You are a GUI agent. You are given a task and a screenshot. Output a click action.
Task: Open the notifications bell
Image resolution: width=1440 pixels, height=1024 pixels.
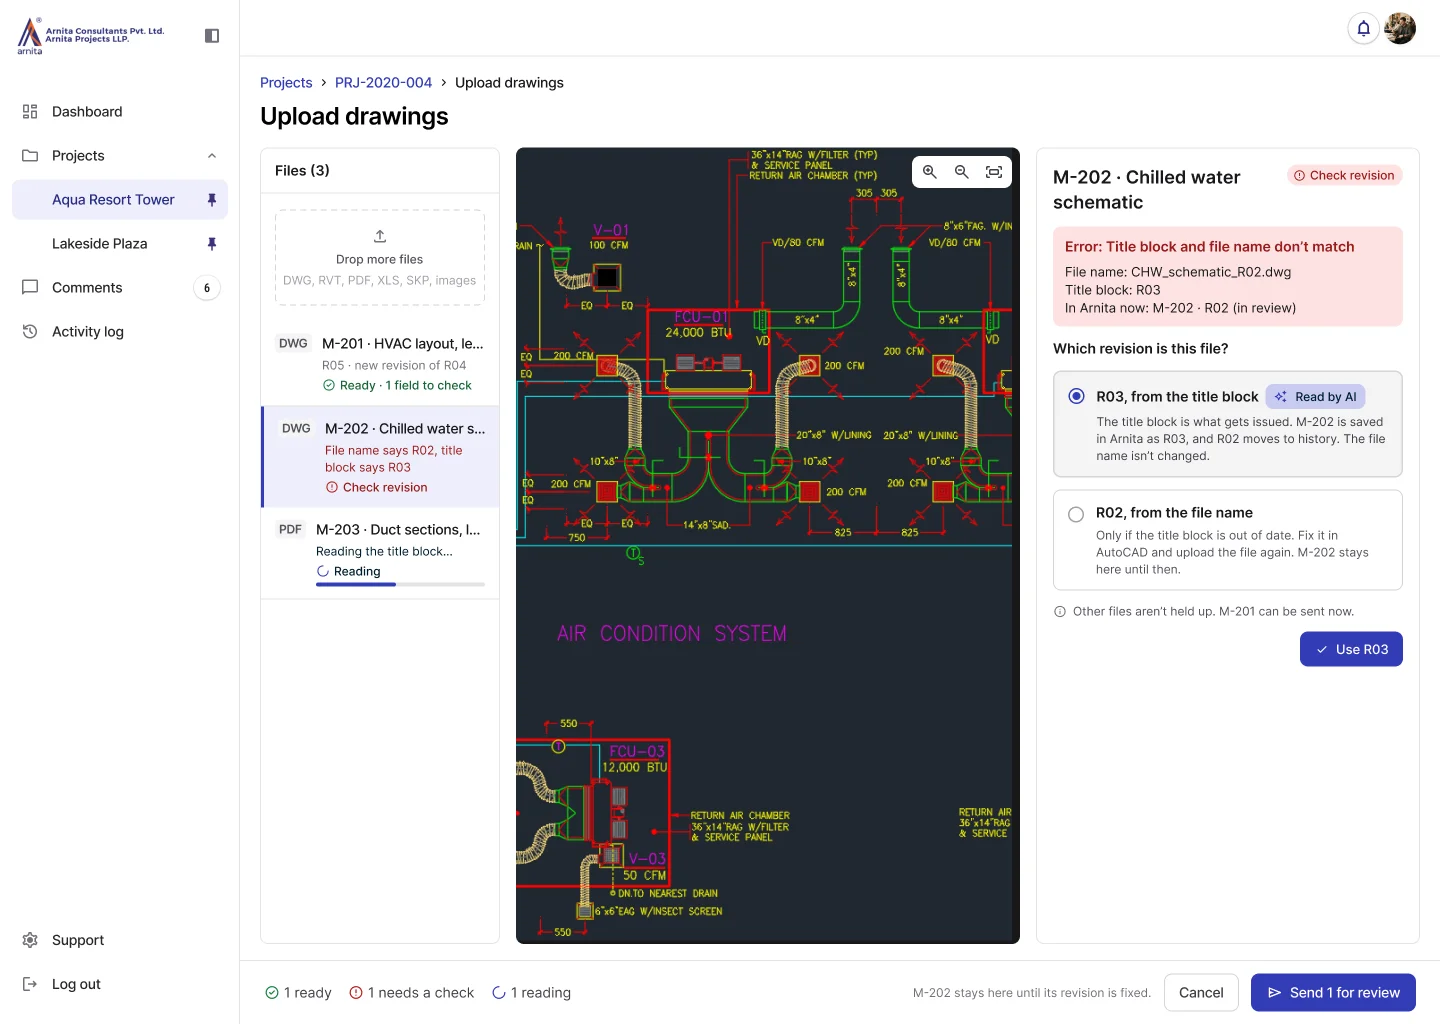[x=1363, y=28]
